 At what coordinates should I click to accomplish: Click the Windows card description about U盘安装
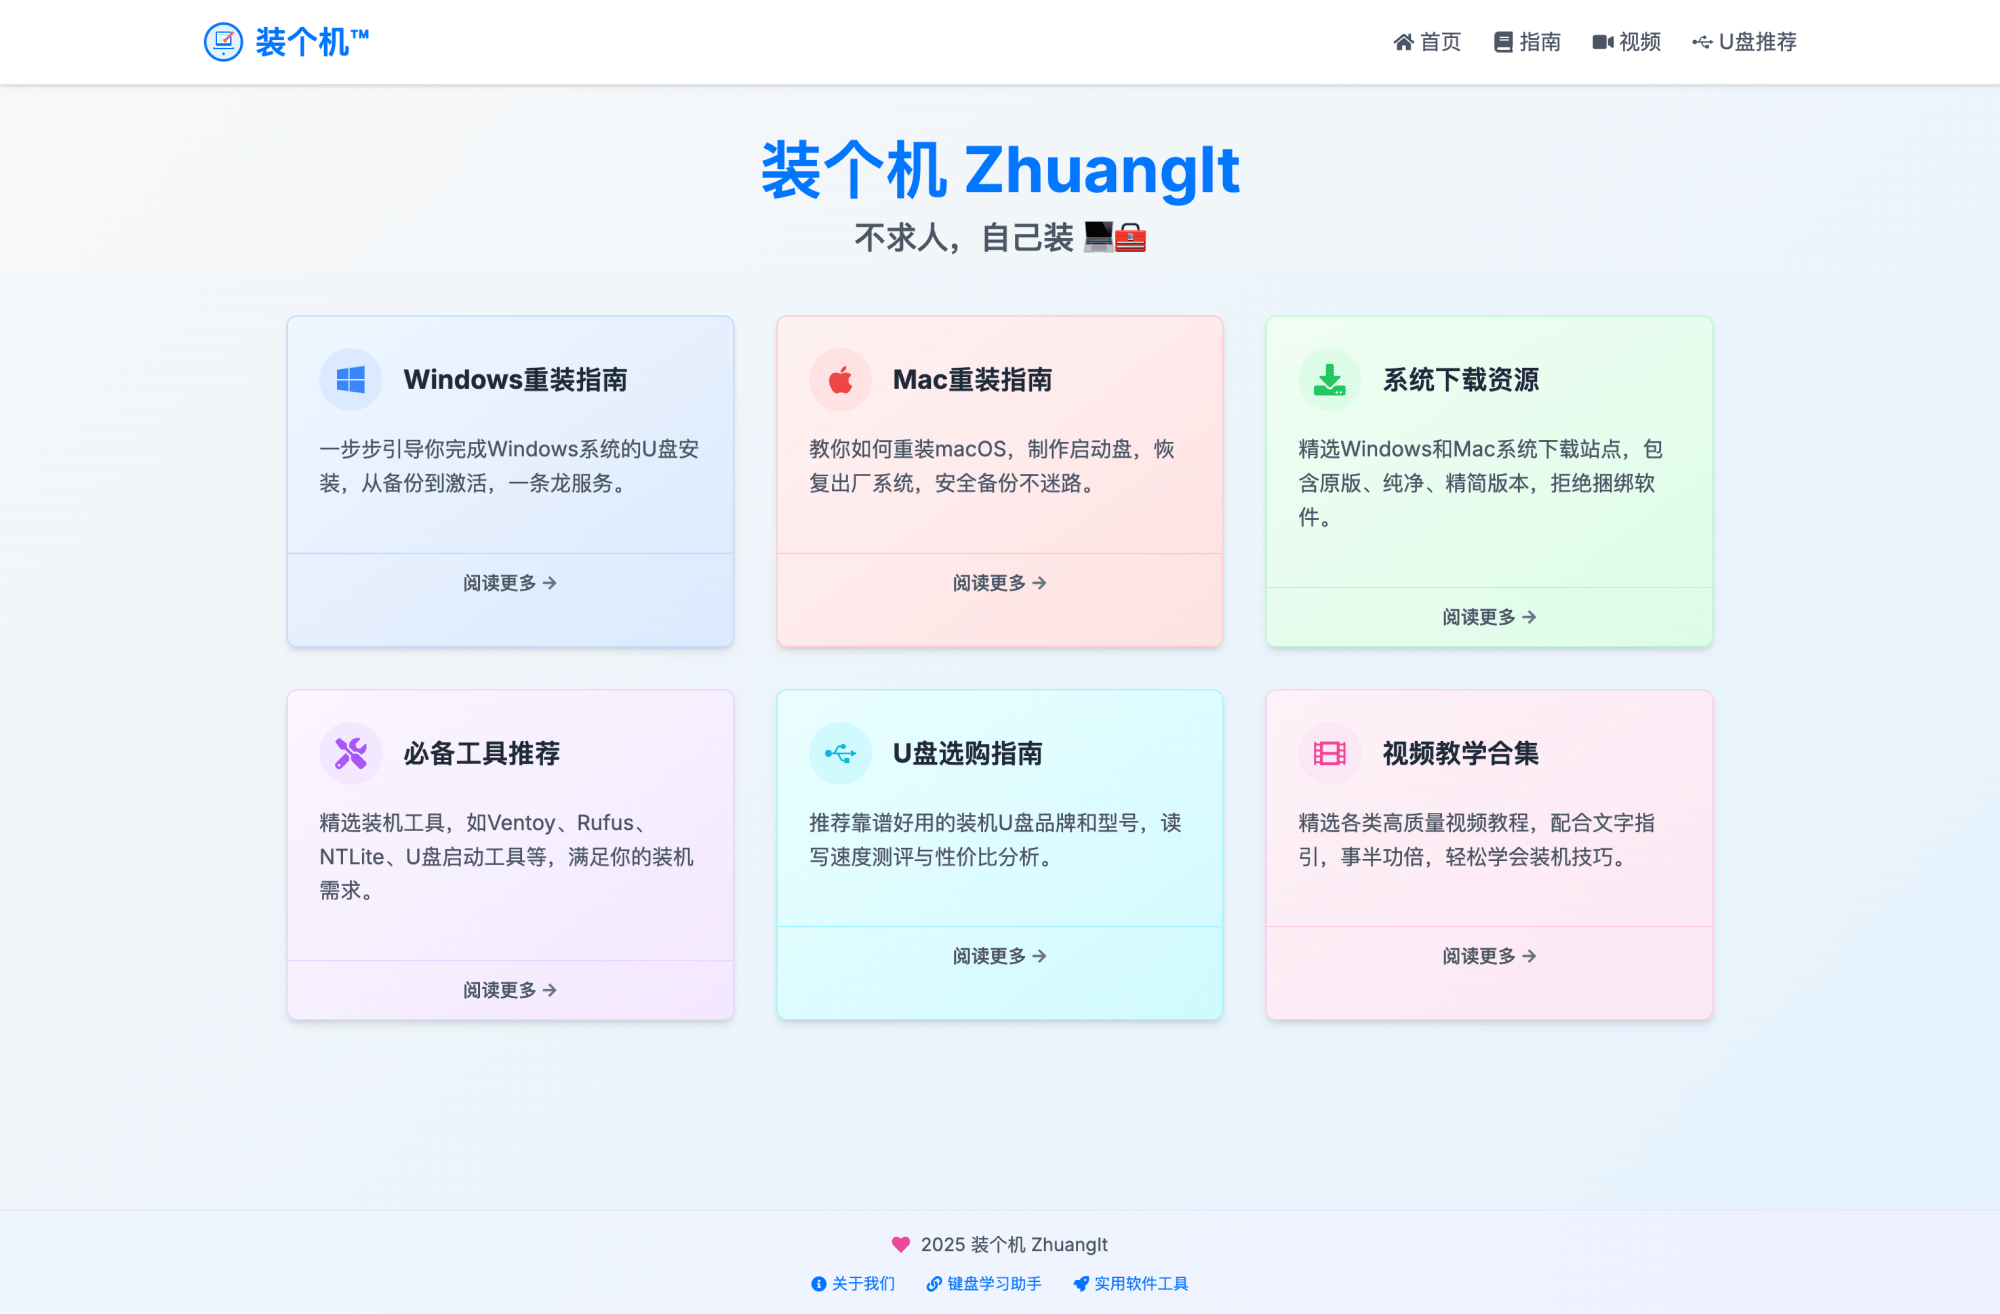(x=510, y=466)
